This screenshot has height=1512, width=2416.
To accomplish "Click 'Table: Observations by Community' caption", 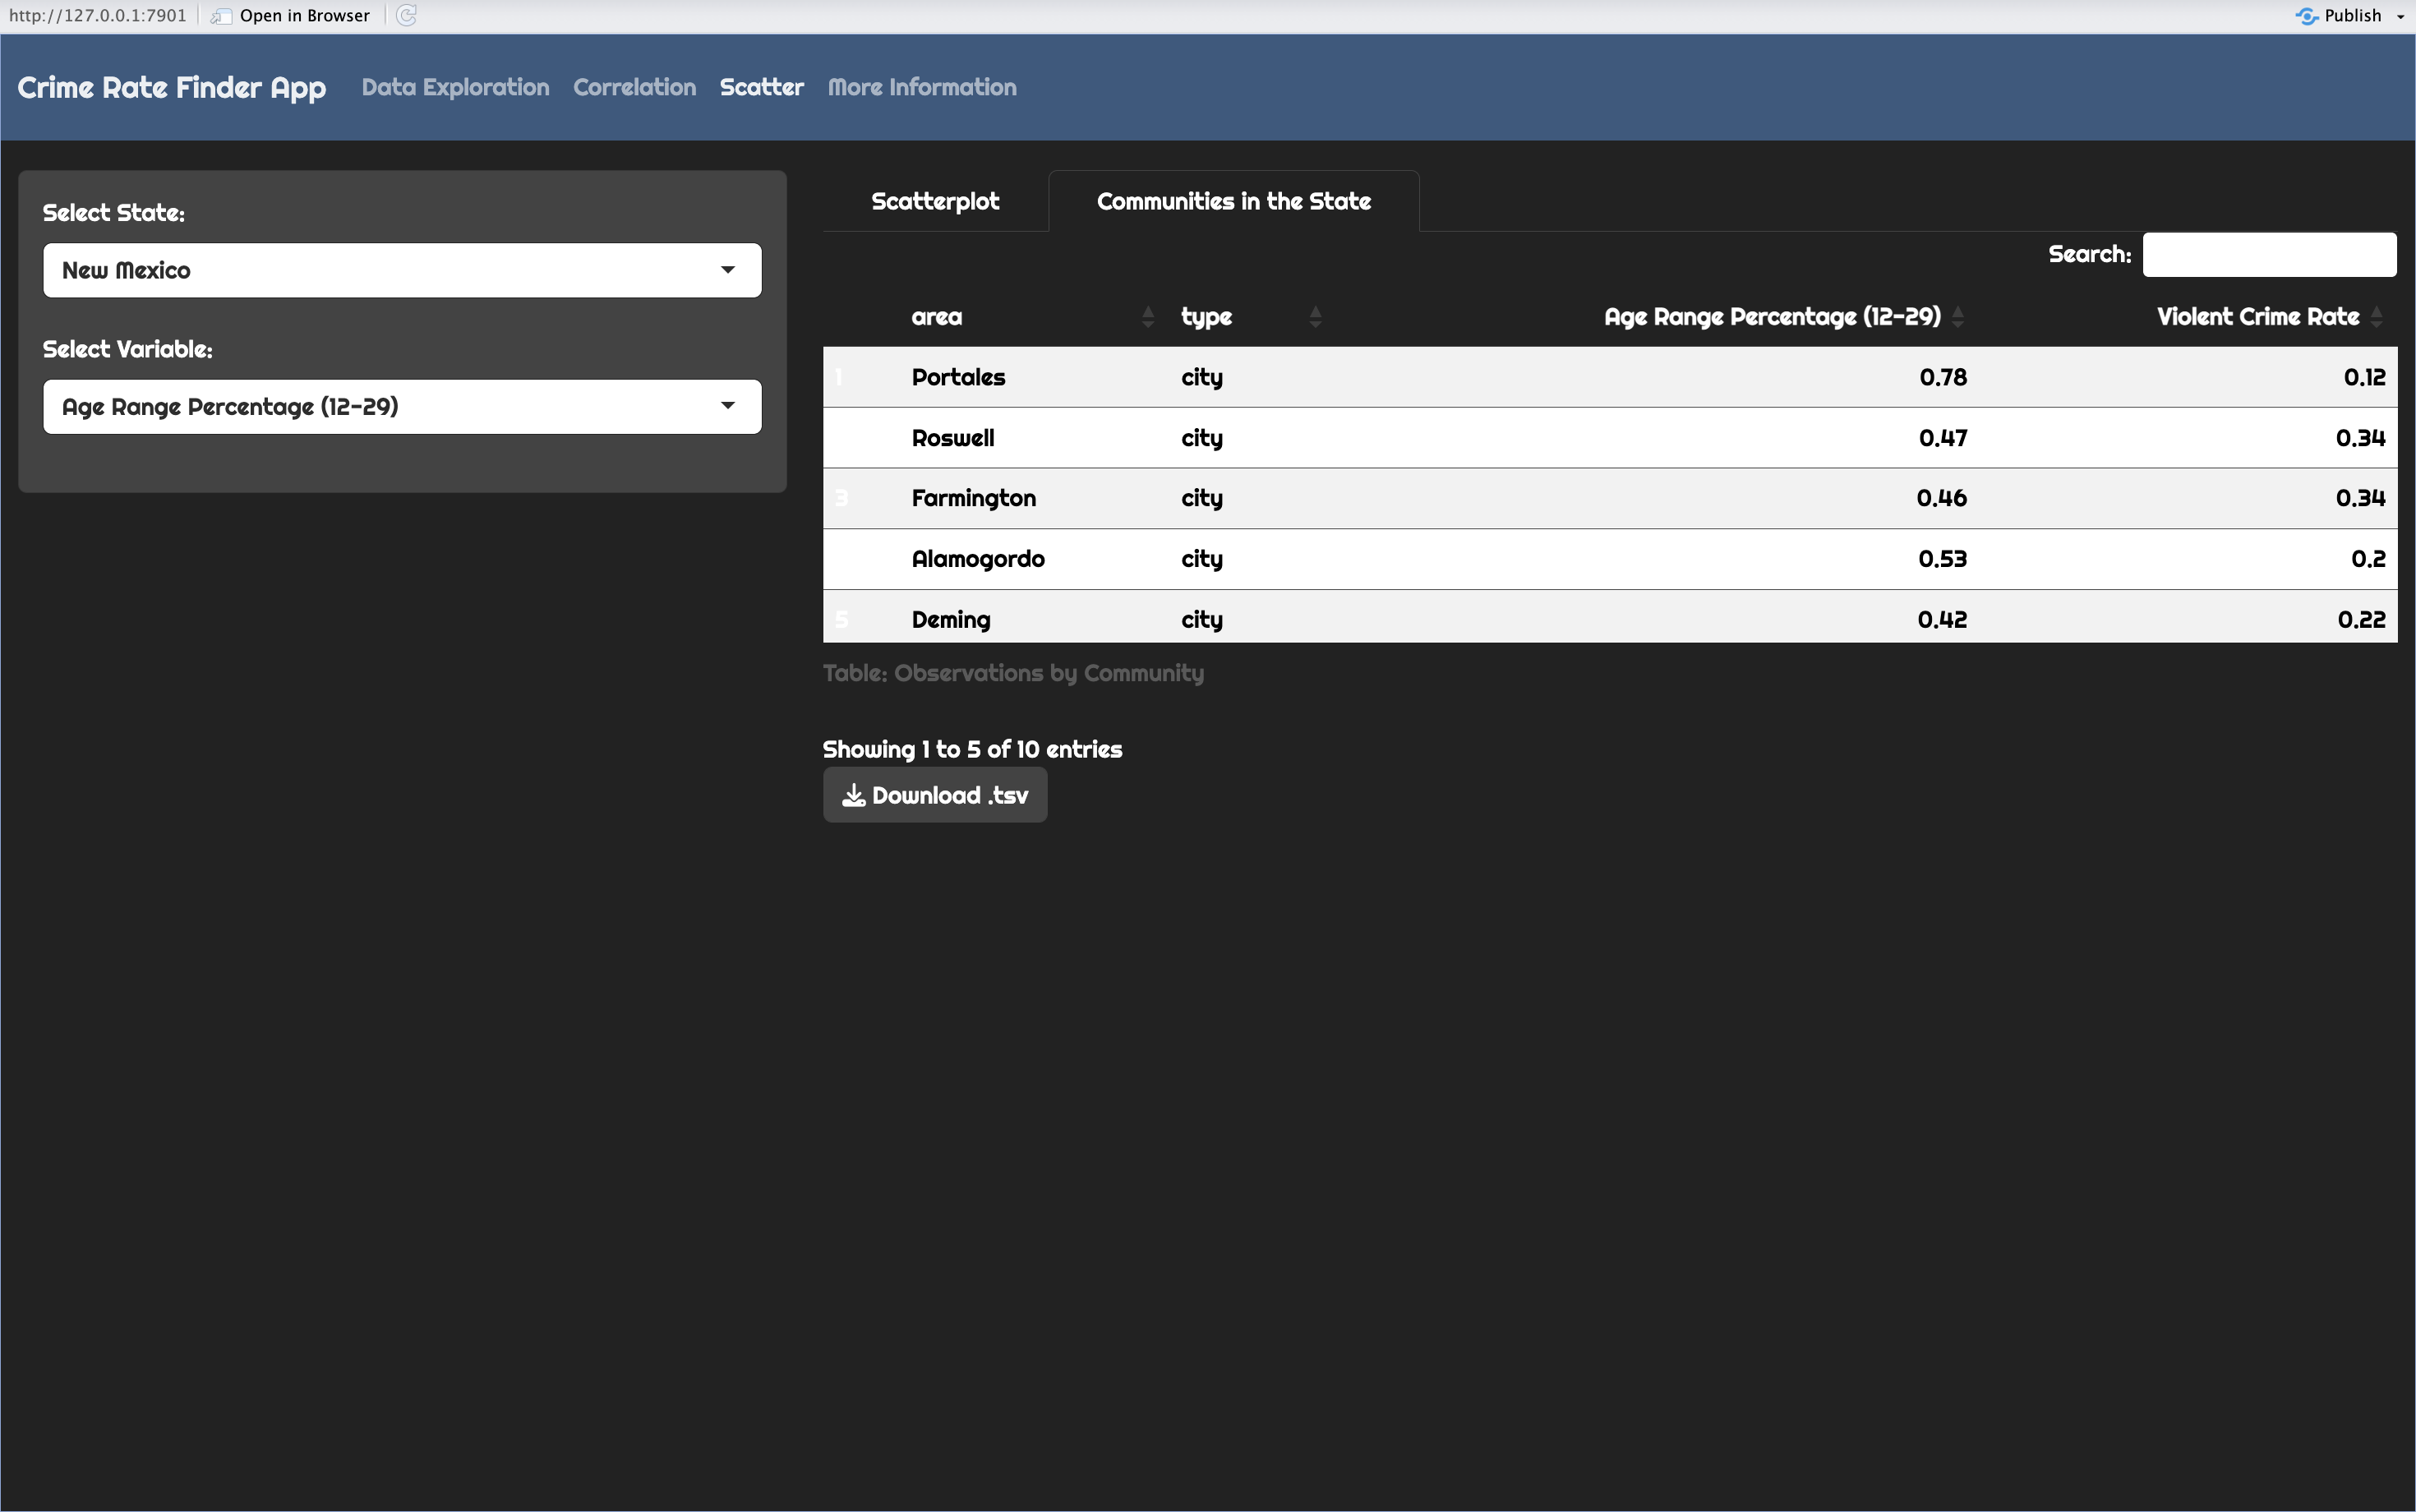I will (x=1013, y=673).
